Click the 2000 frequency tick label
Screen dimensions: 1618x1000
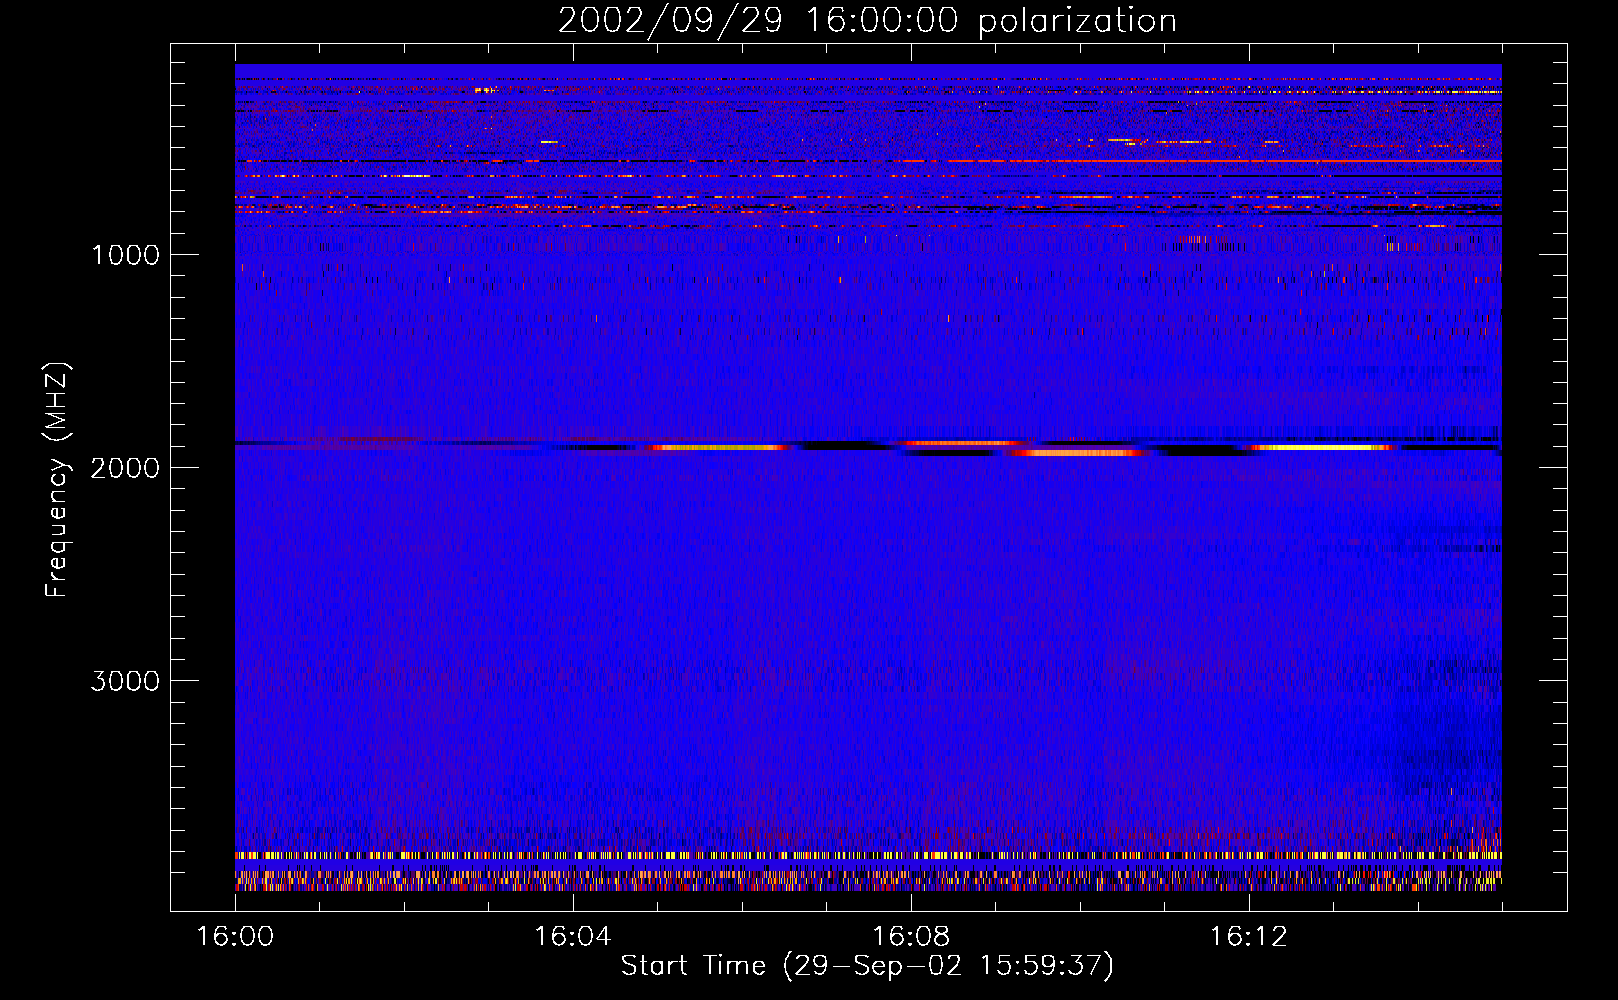coord(125,468)
